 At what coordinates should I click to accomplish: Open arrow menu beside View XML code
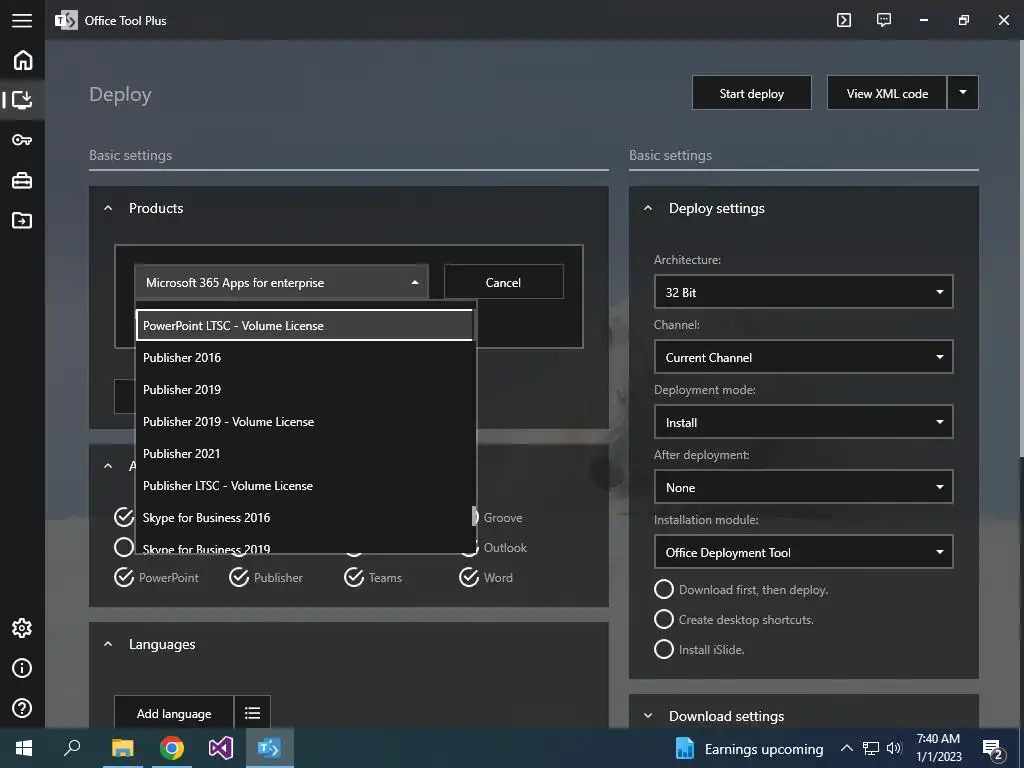(963, 93)
